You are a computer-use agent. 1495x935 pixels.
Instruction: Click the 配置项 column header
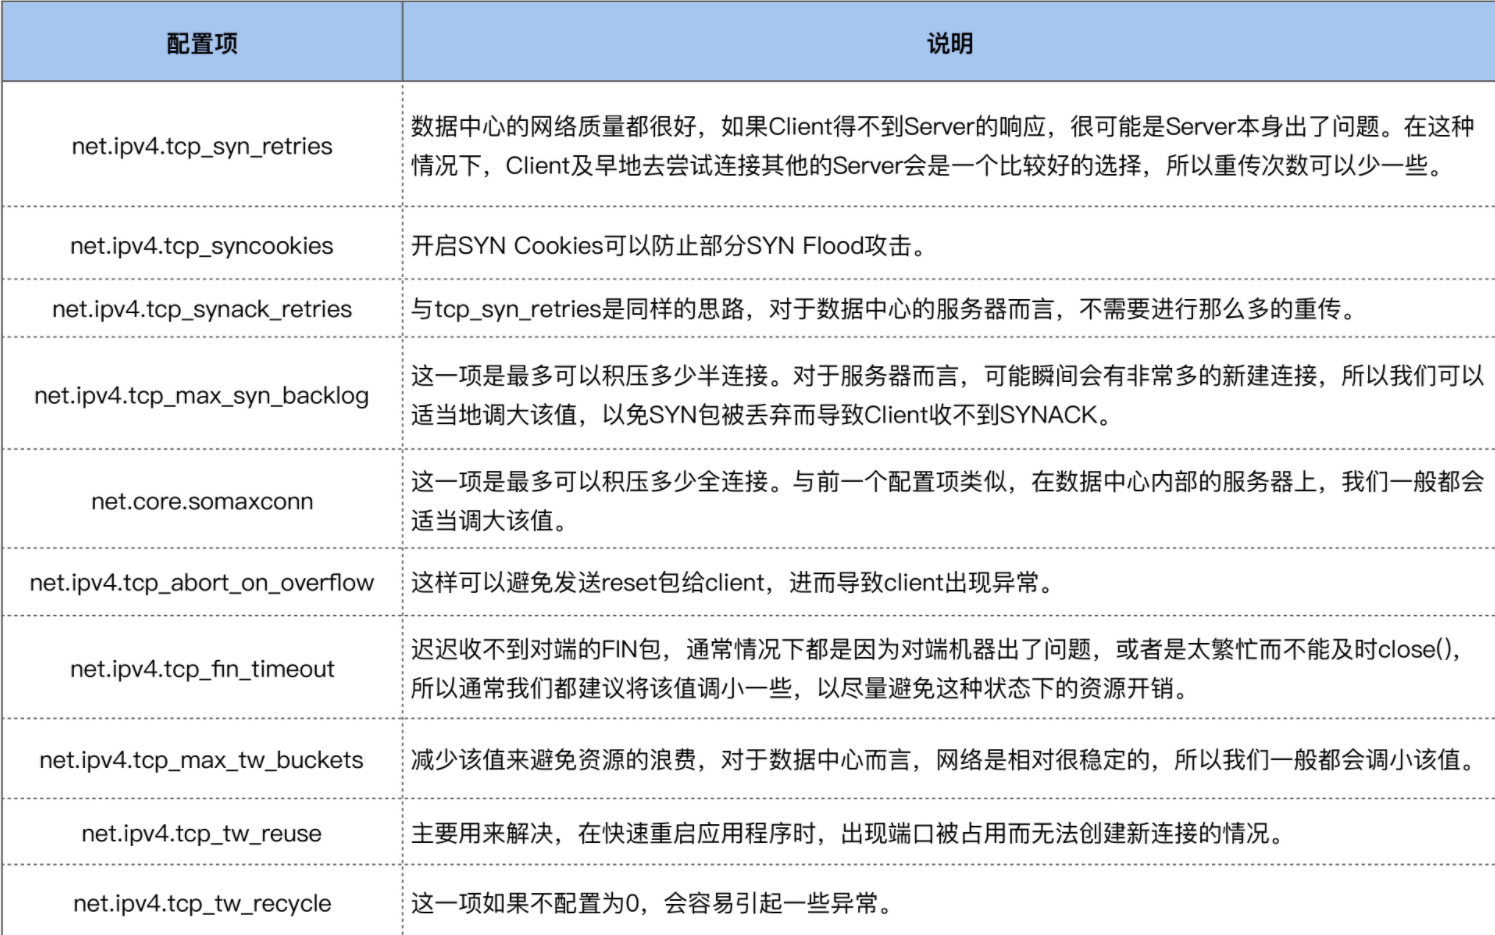click(202, 44)
